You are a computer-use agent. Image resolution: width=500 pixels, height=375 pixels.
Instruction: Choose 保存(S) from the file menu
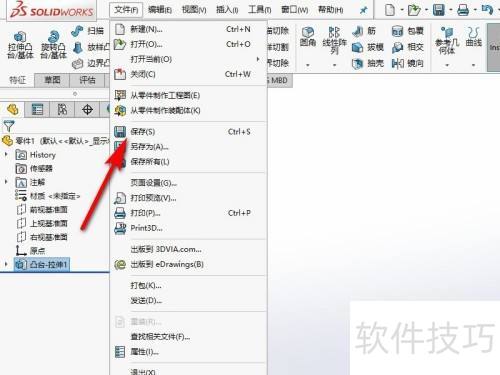pyautogui.click(x=188, y=132)
